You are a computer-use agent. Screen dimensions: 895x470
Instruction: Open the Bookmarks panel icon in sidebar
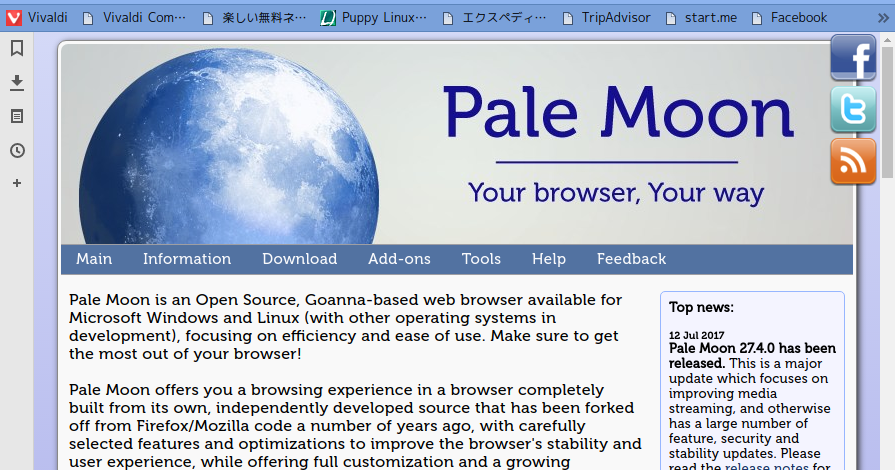tap(17, 48)
